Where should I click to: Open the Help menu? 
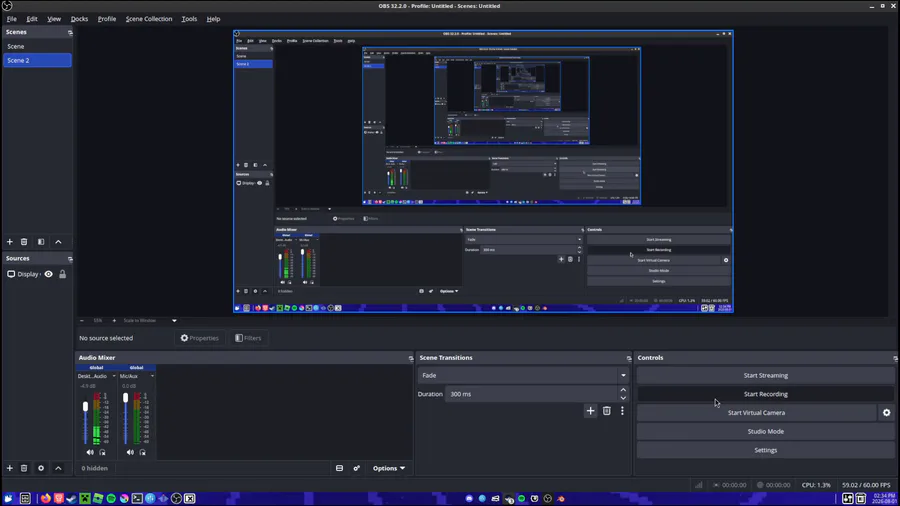(213, 19)
